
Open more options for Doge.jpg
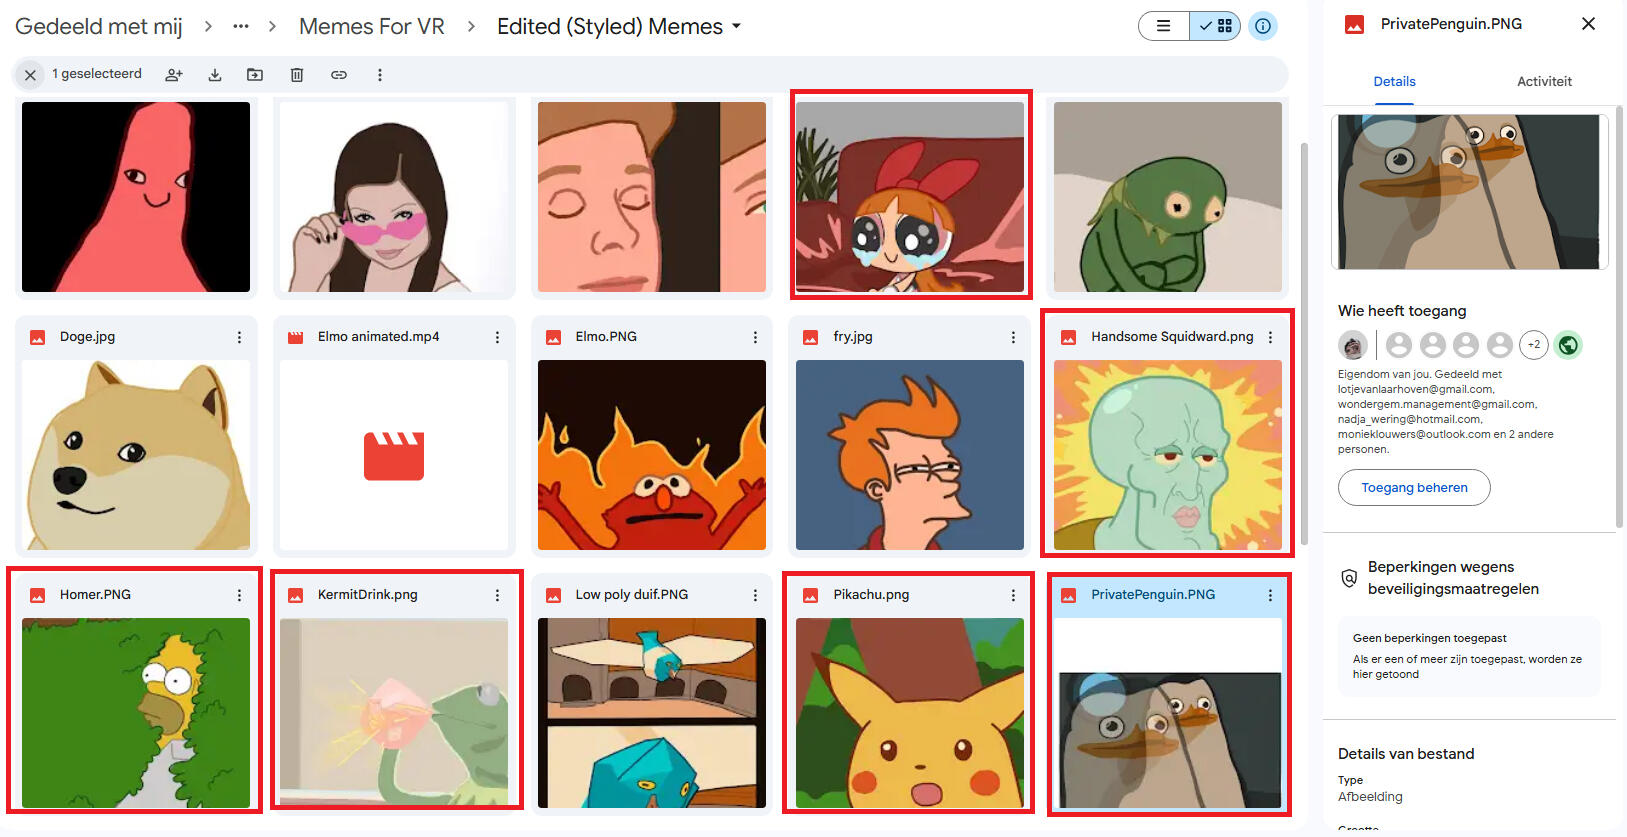[239, 338]
